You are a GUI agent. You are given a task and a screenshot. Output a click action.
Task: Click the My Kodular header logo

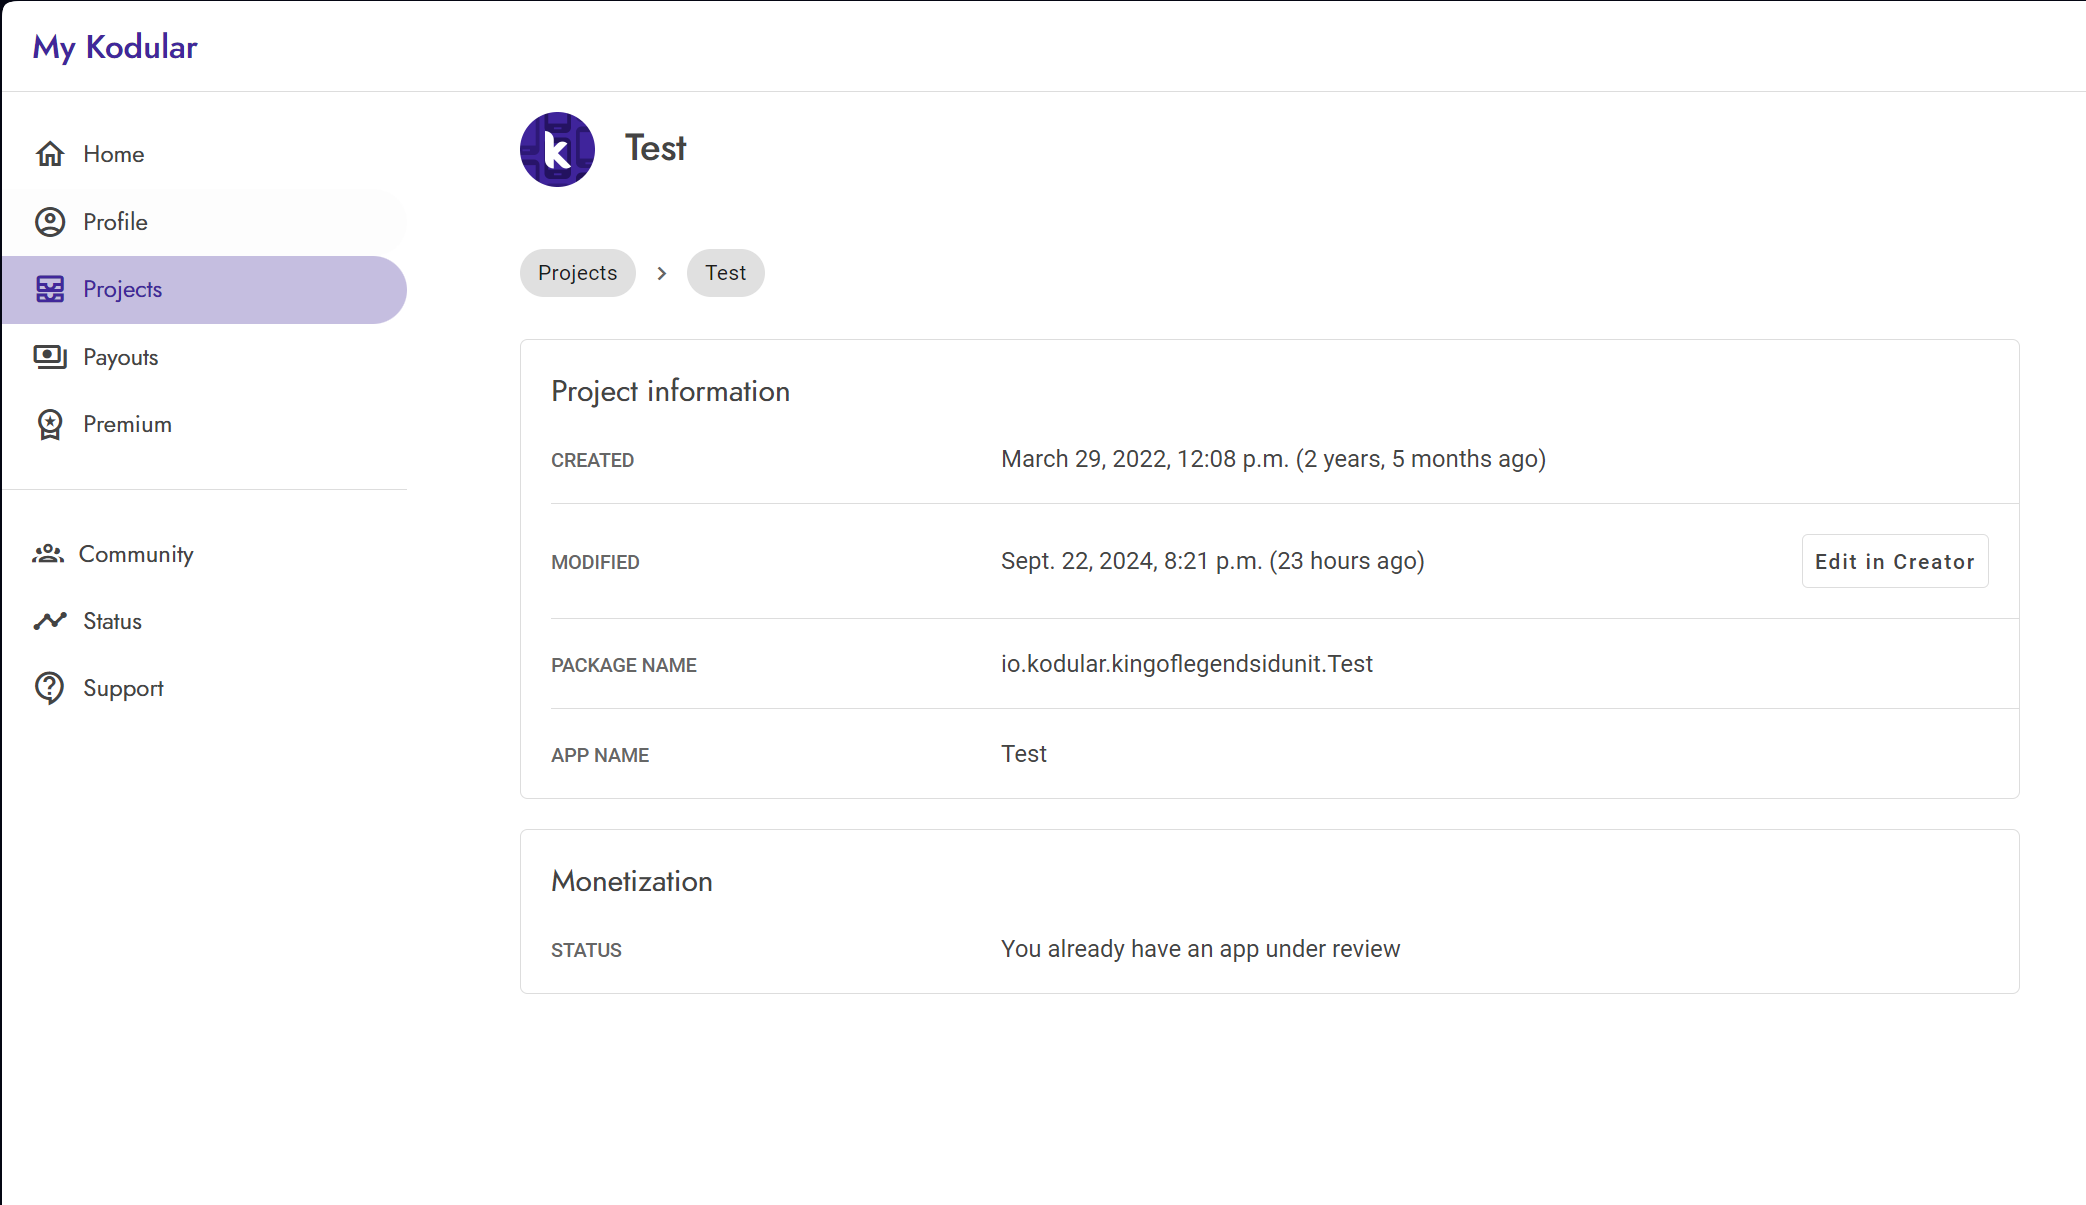point(115,47)
